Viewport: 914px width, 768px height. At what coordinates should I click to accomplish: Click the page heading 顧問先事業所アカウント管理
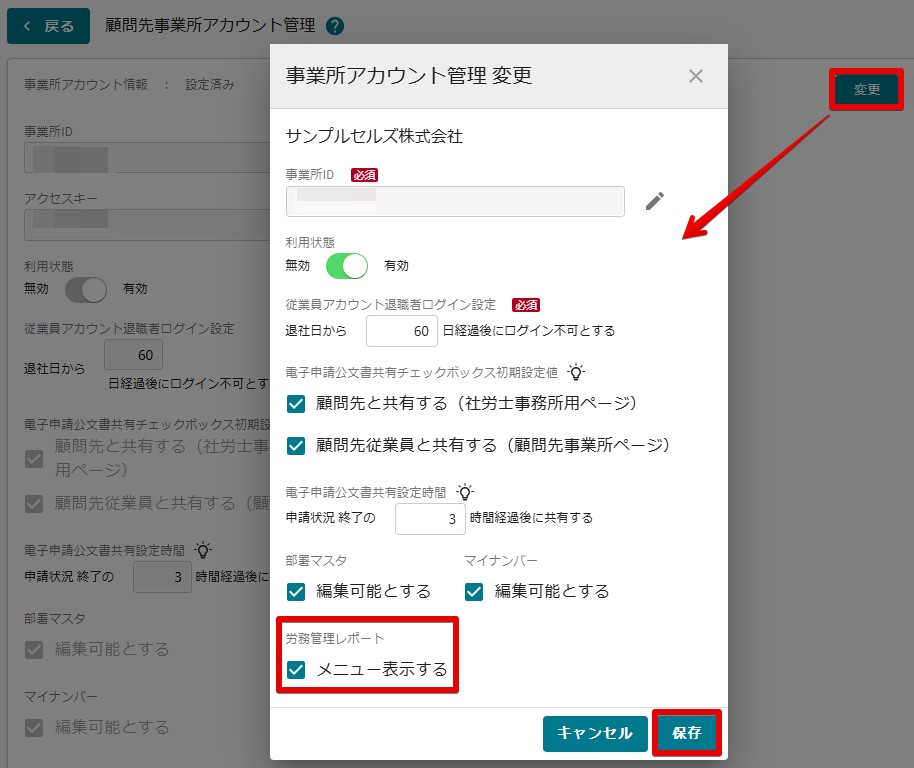[210, 26]
